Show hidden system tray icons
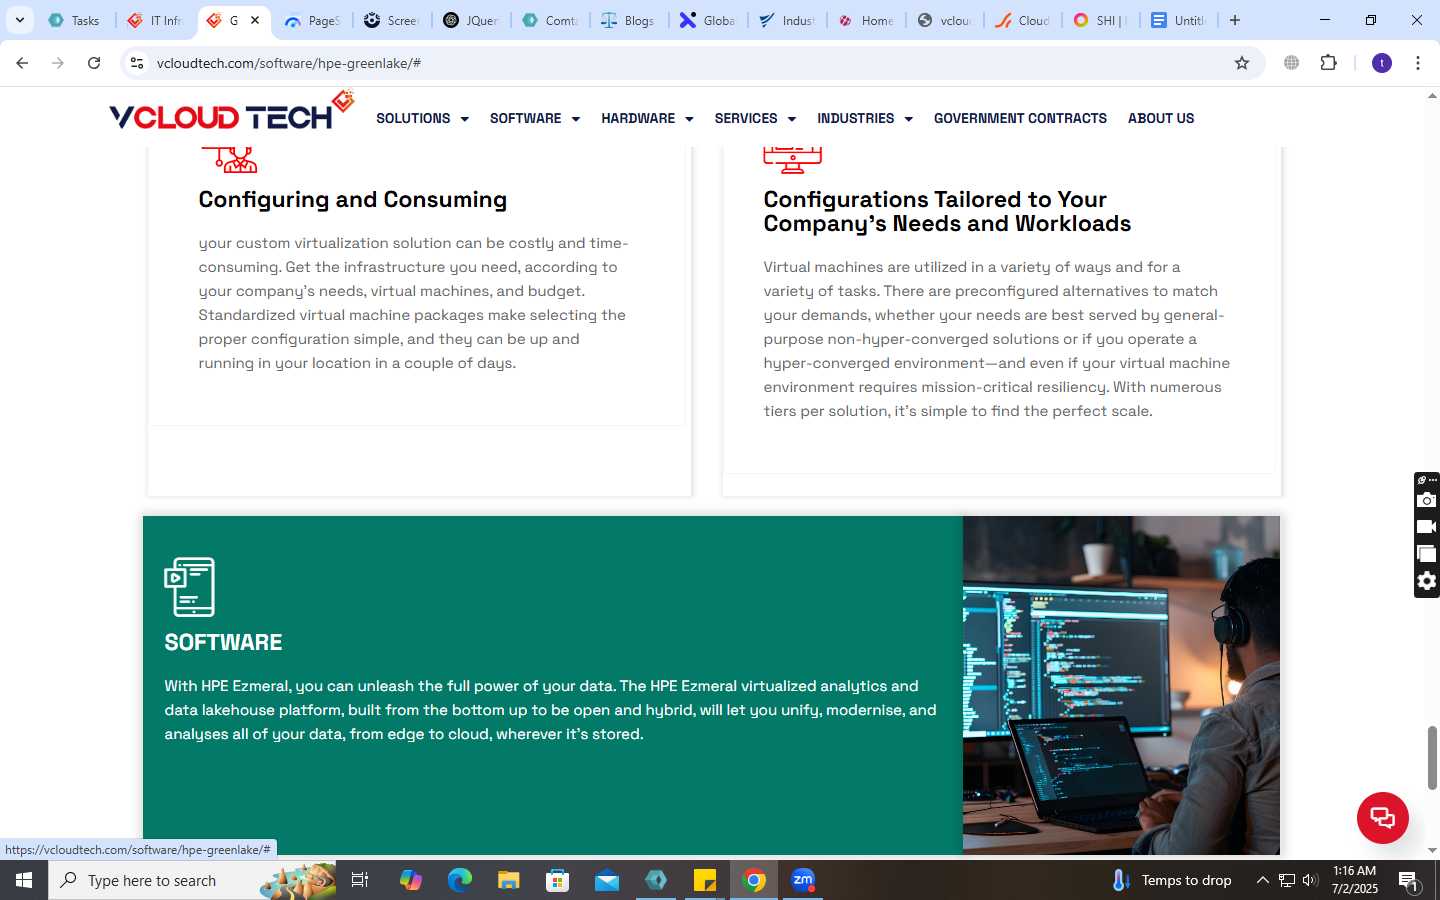The image size is (1440, 900). (1263, 880)
